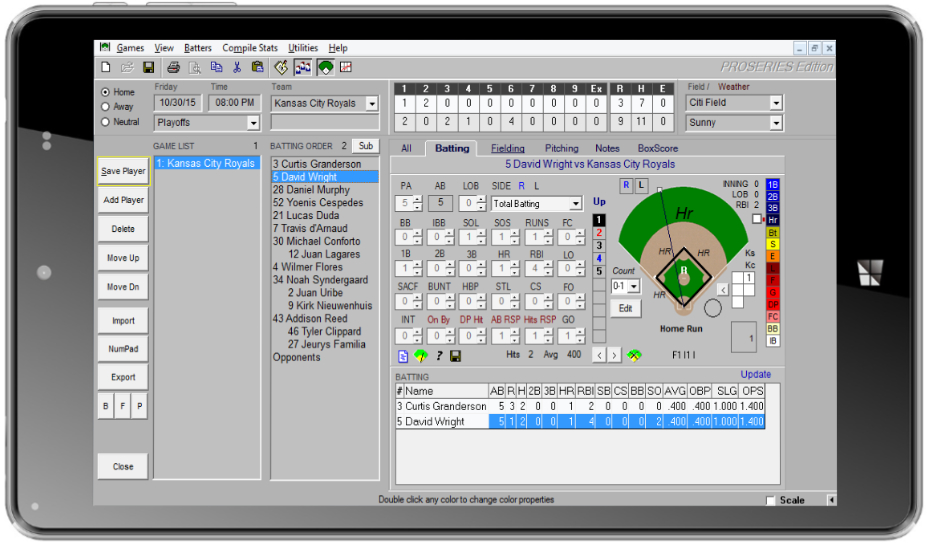This screenshot has width=930, height=546.
Task: Toggle the L batting side button above field
Action: click(641, 186)
